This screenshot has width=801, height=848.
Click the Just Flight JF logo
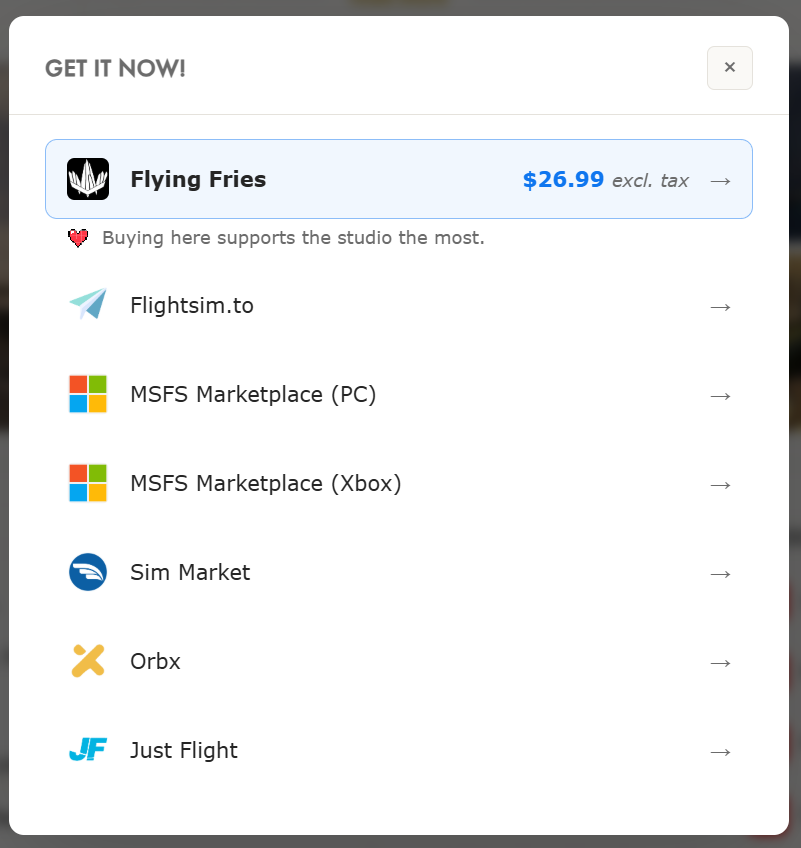coord(88,750)
